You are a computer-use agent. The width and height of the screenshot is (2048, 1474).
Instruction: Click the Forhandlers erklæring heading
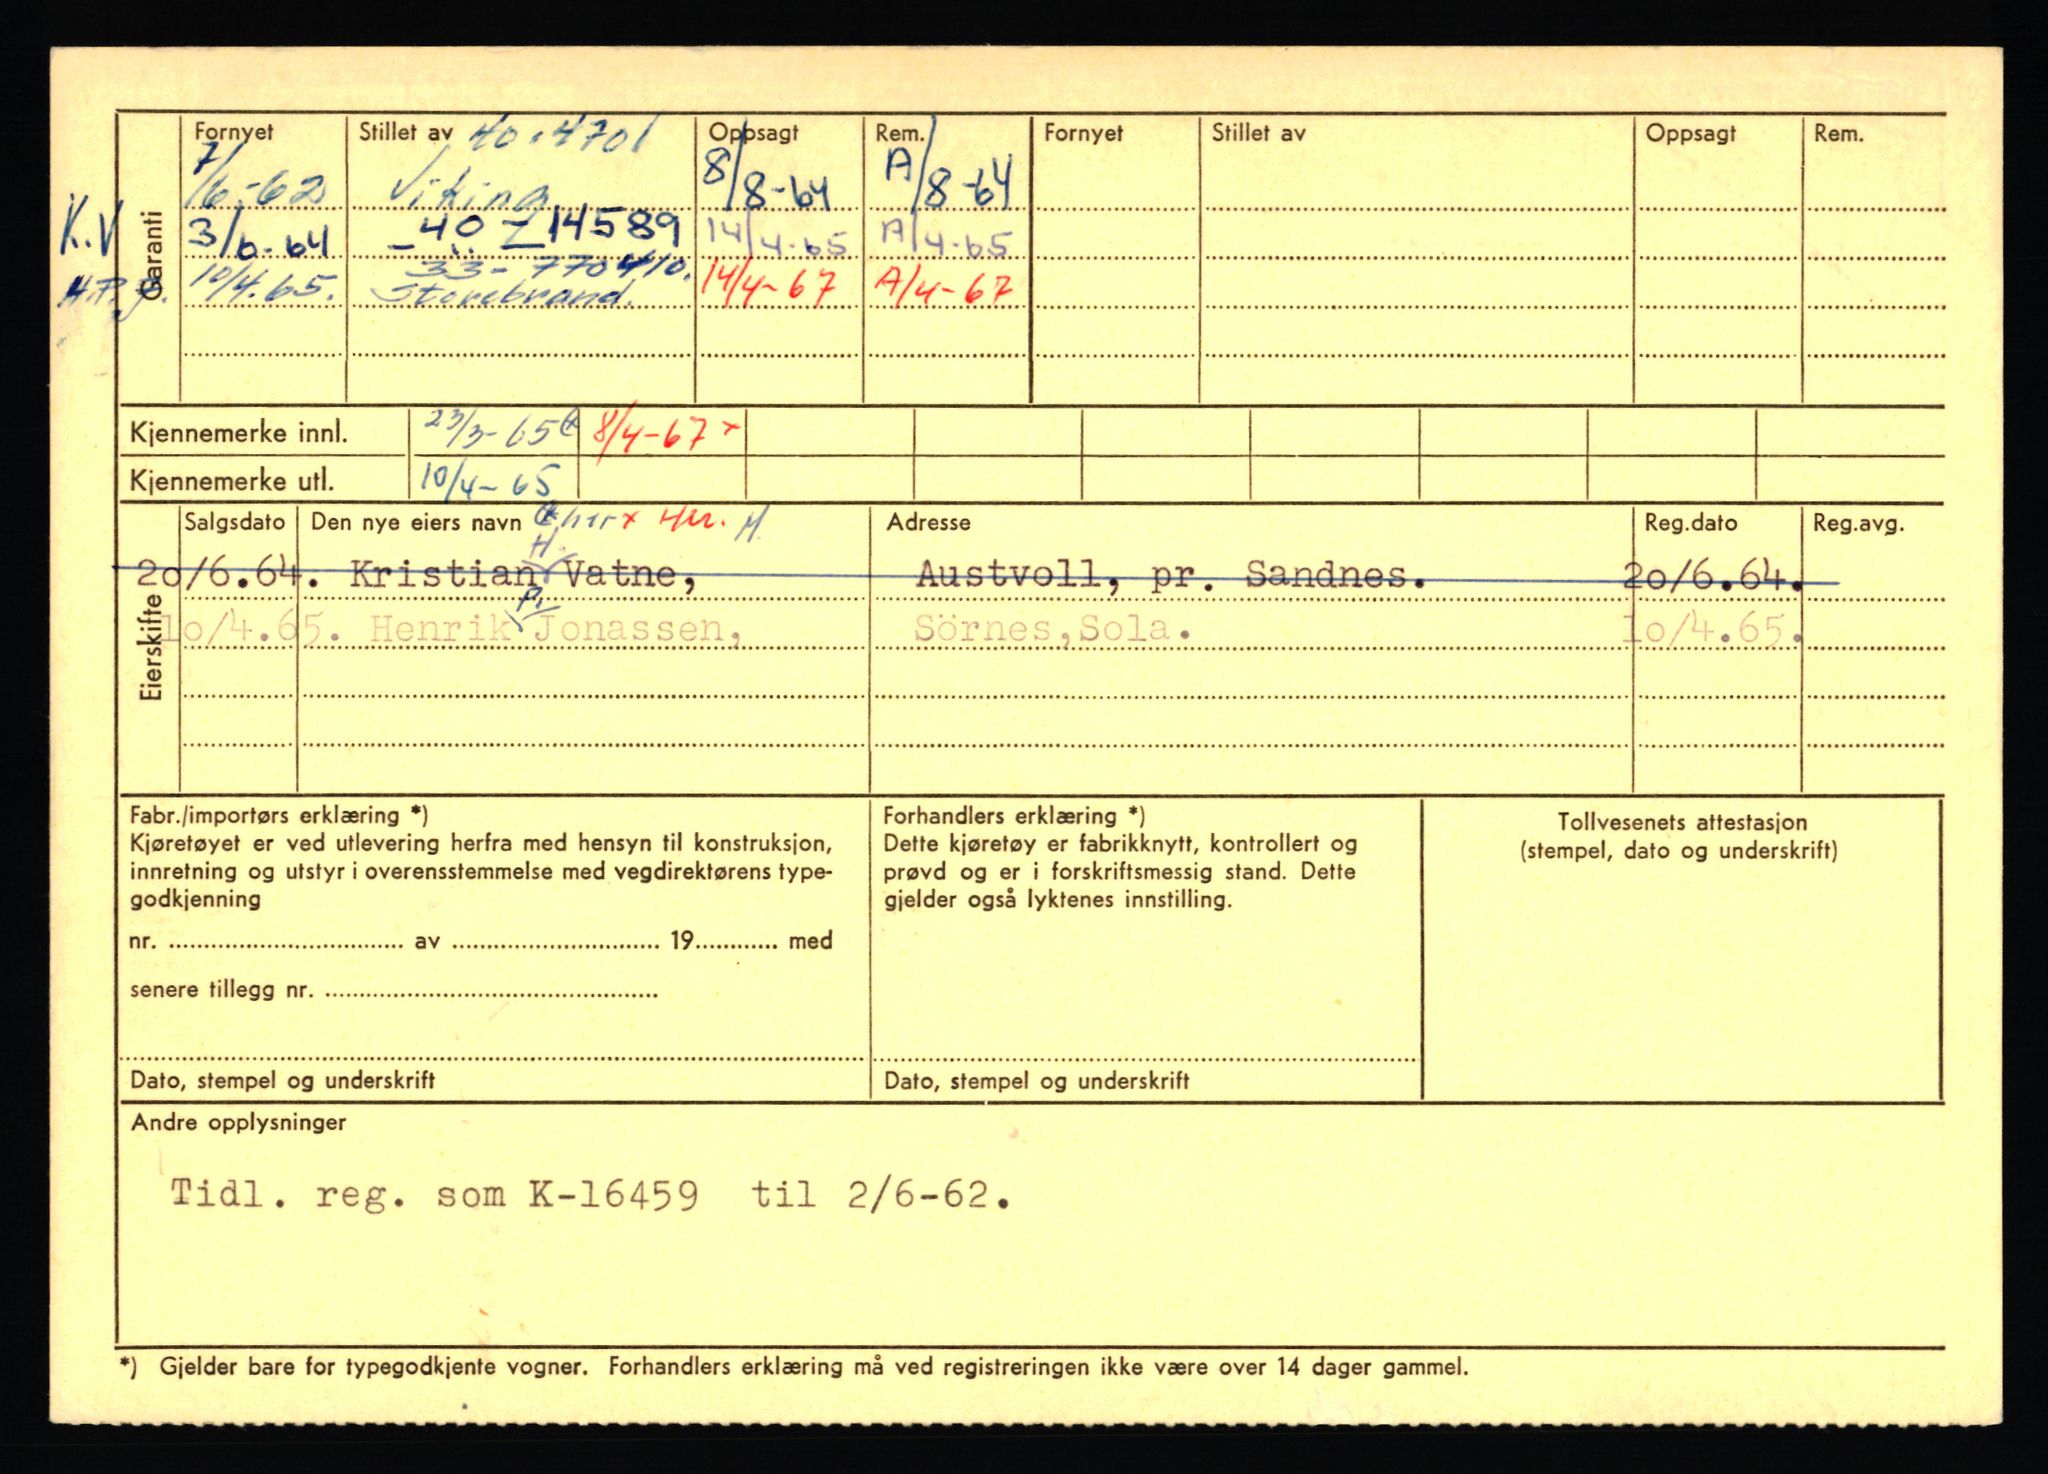pos(1014,816)
